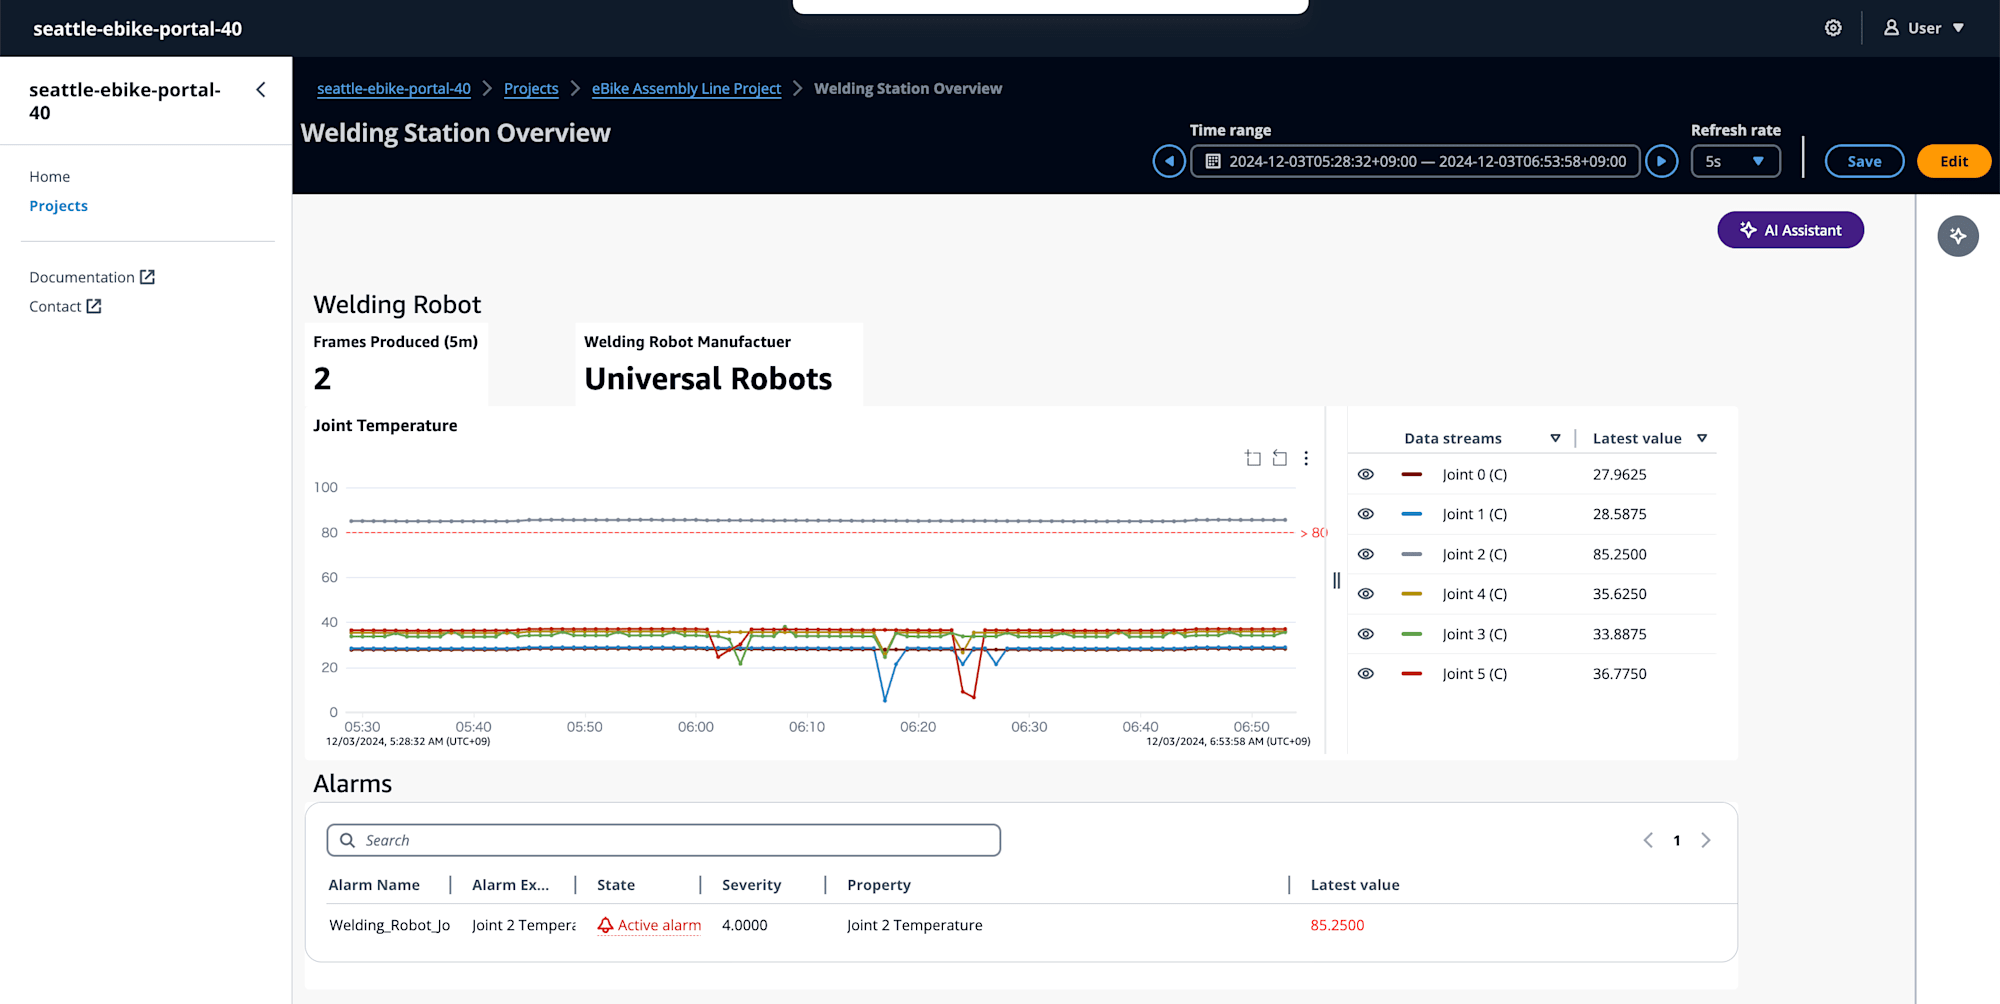Grab the chart legend resize handle
Image resolution: width=2000 pixels, height=1004 pixels.
1336,580
